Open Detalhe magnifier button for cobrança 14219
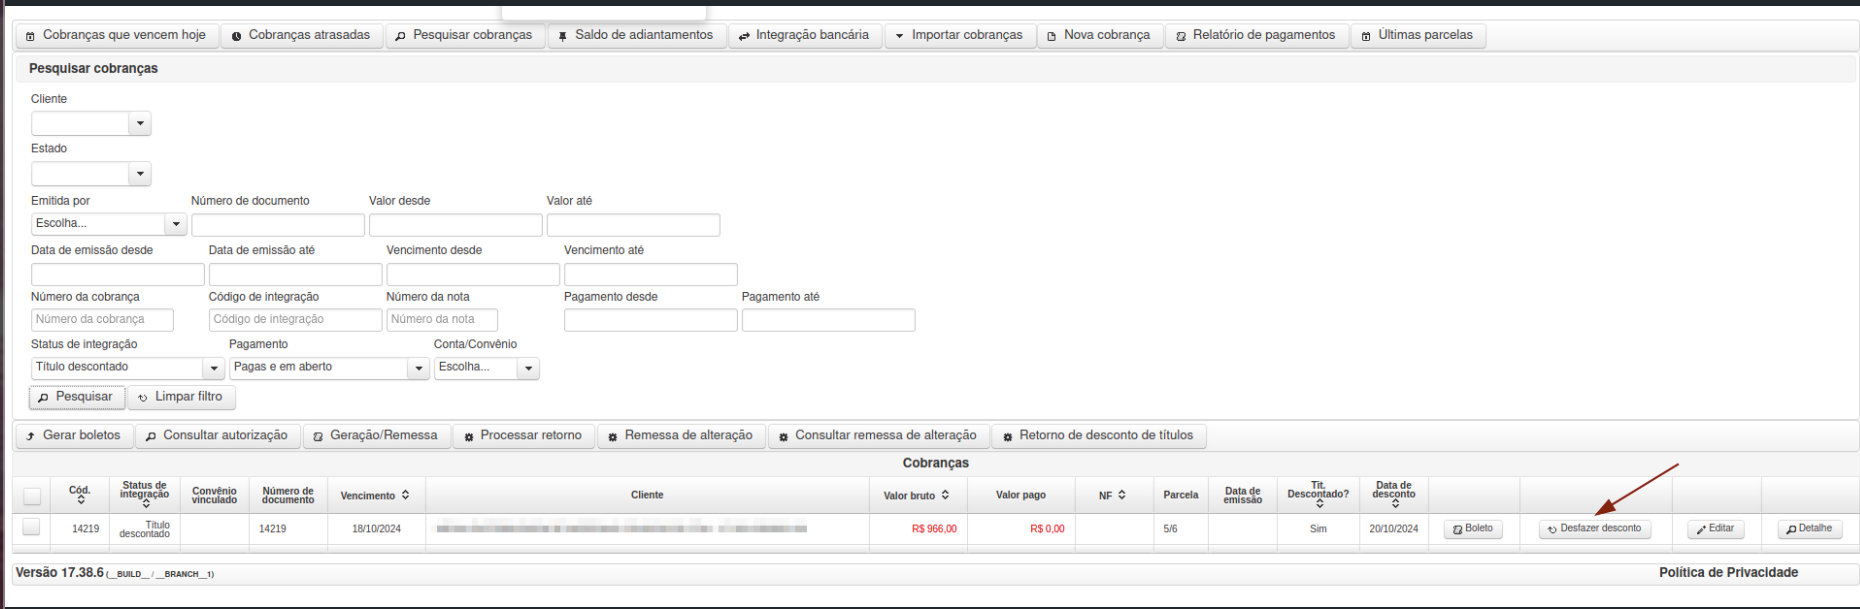 pos(1809,529)
